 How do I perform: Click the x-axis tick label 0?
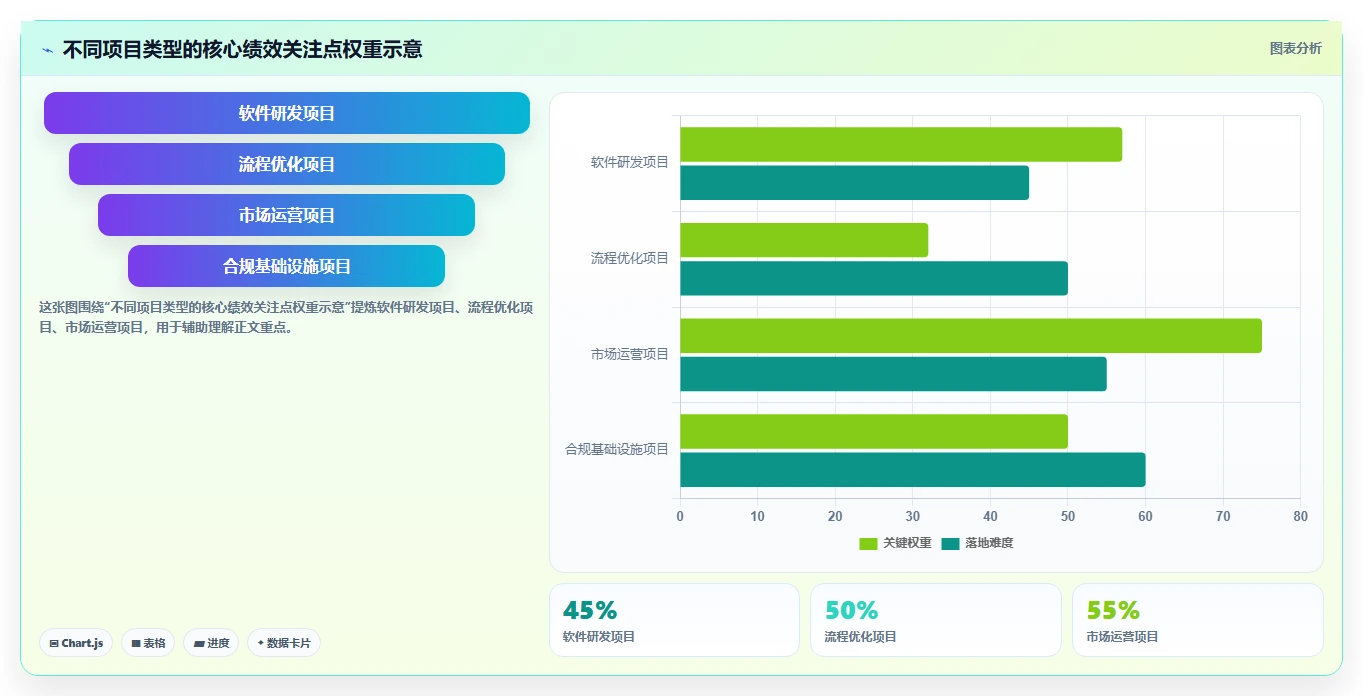coord(680,516)
